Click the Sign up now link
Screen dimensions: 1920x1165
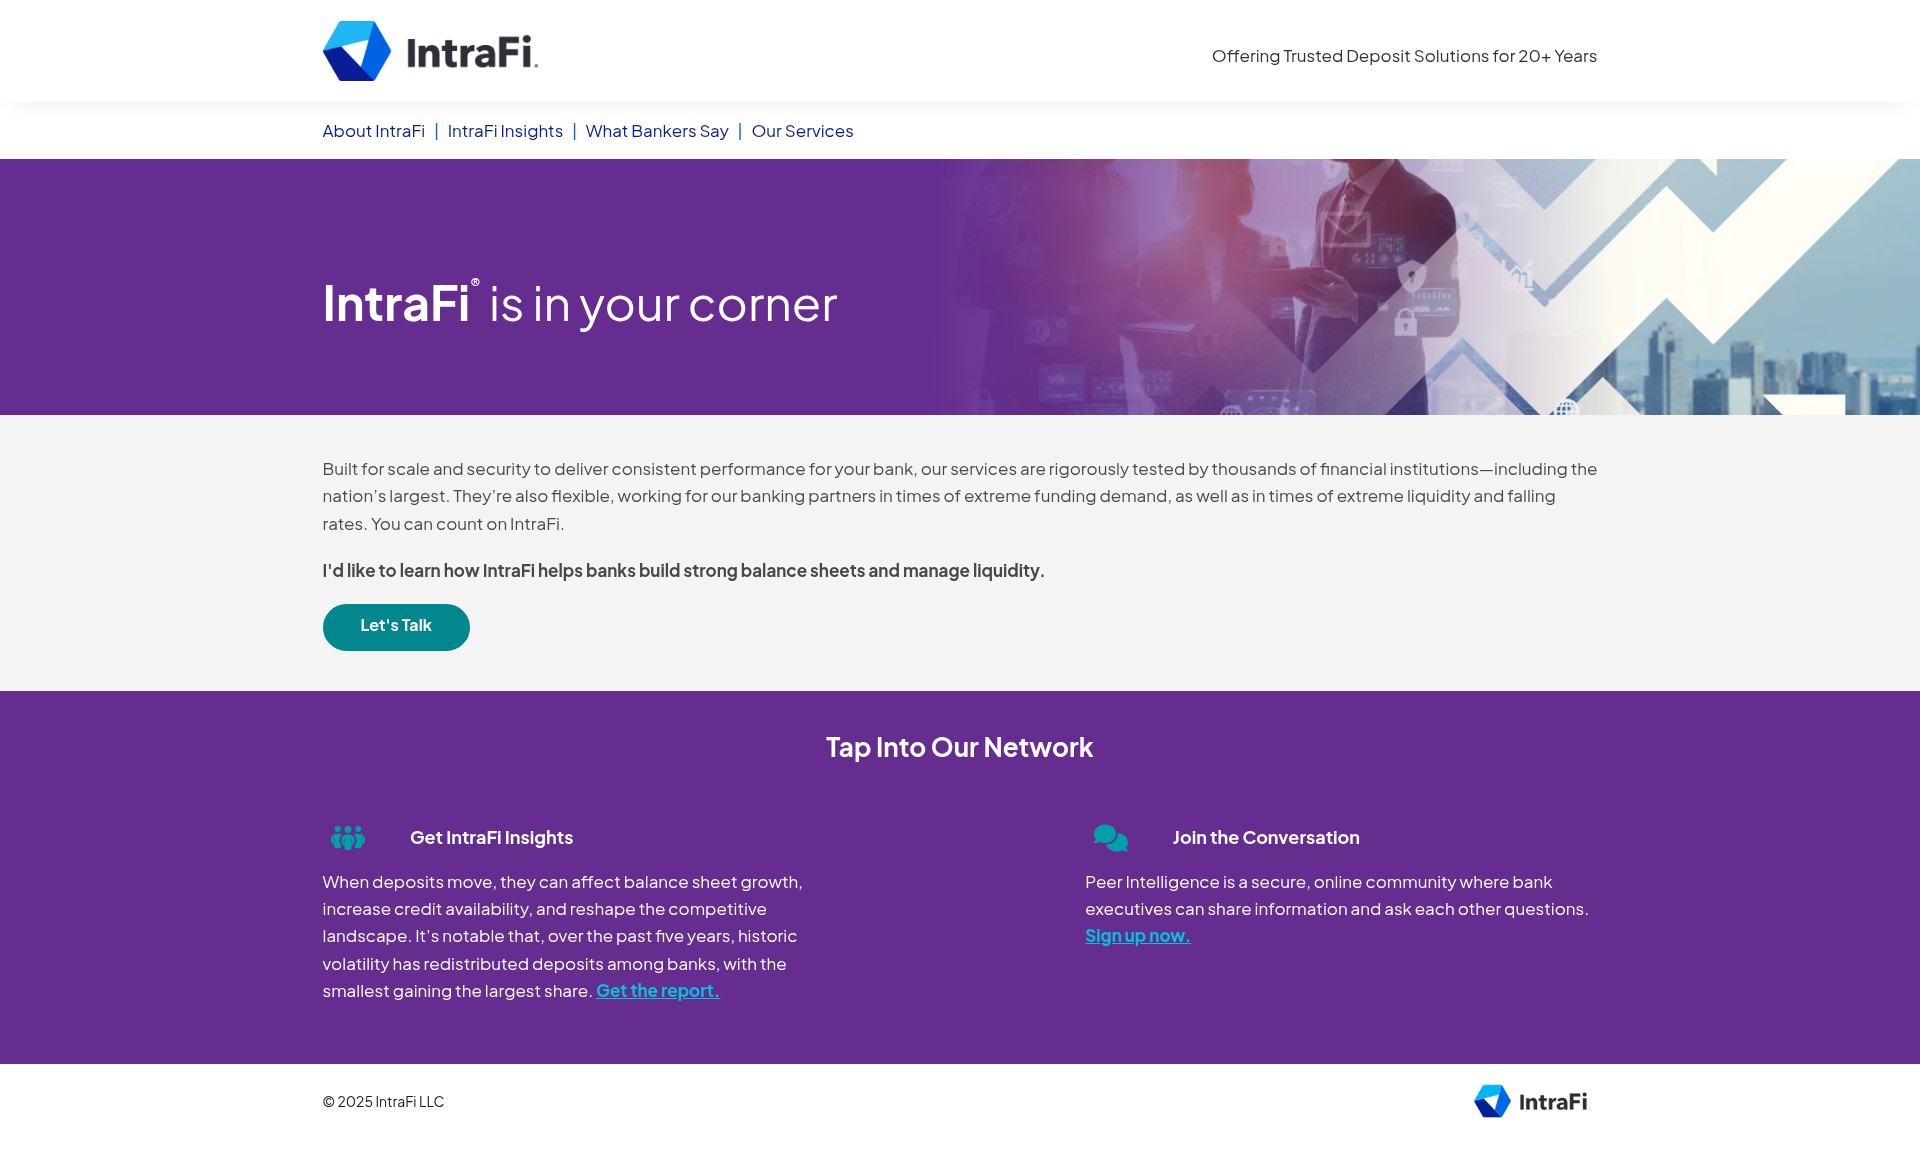(x=1138, y=936)
